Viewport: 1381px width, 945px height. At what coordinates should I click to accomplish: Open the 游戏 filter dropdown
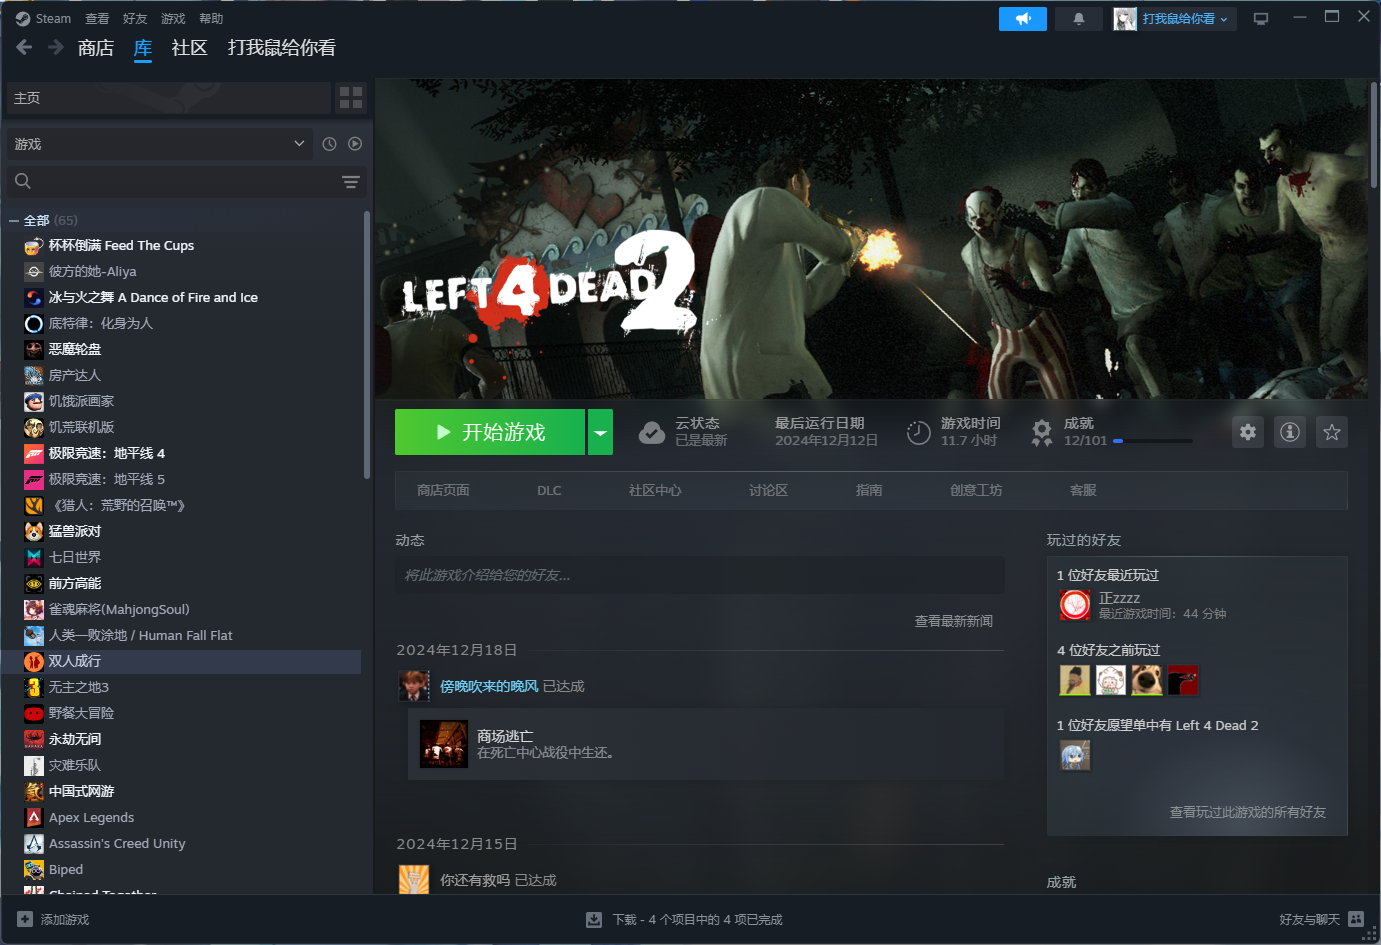(x=160, y=144)
